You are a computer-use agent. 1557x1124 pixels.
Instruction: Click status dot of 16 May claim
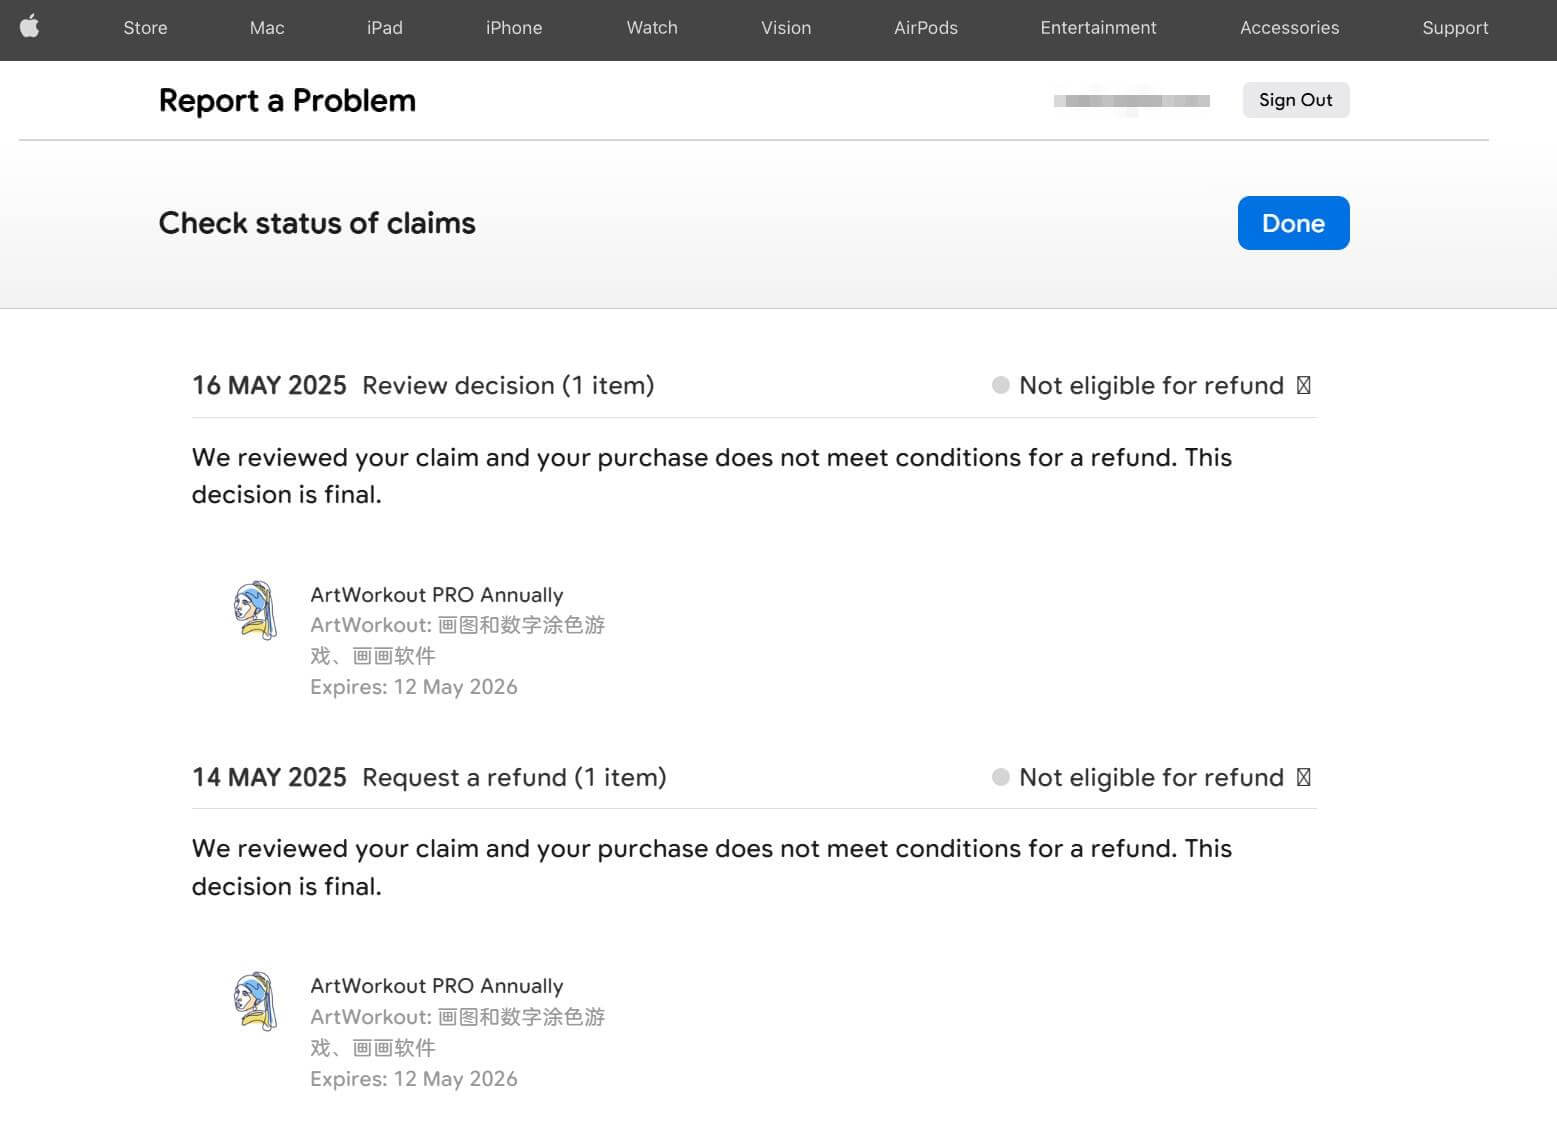1000,386
